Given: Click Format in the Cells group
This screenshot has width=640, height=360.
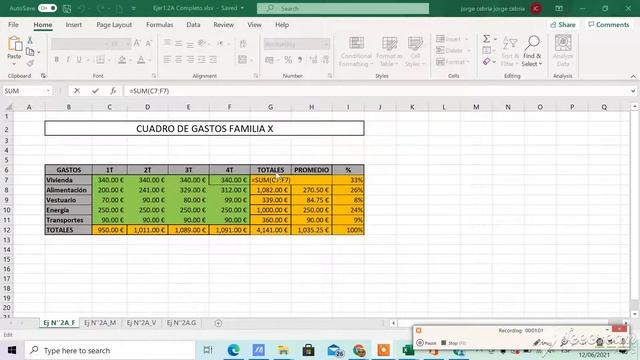Looking at the screenshot, I should click(x=453, y=62).
